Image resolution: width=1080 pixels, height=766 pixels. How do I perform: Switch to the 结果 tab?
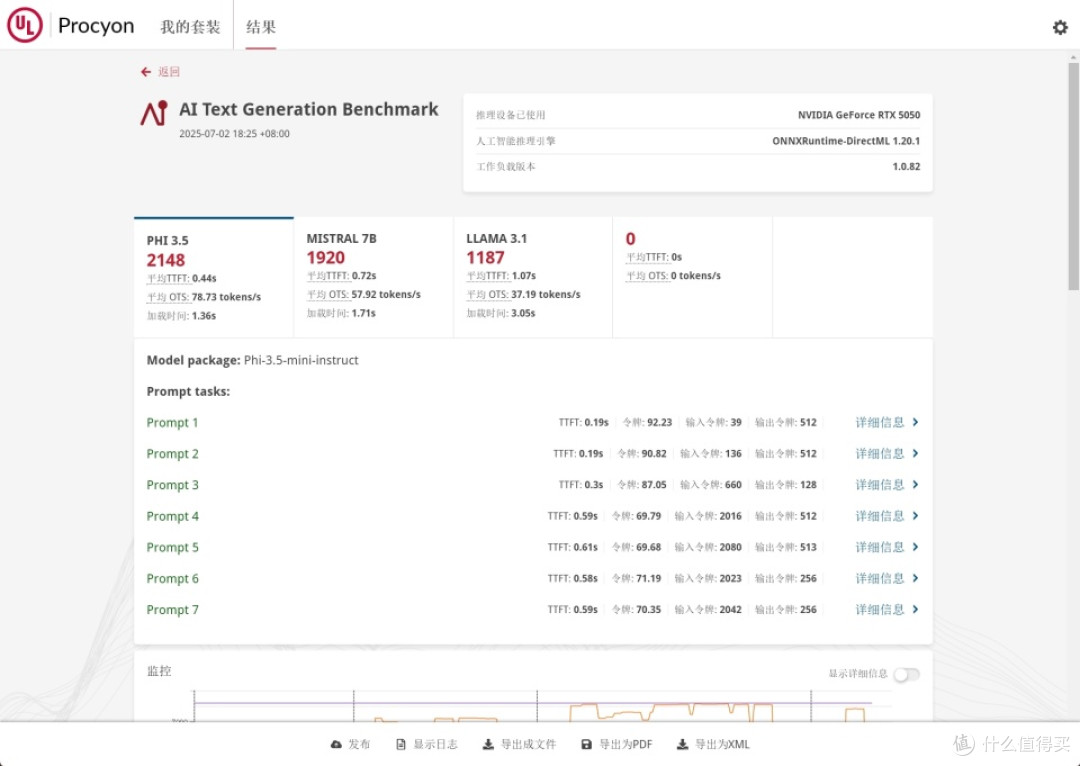[261, 27]
